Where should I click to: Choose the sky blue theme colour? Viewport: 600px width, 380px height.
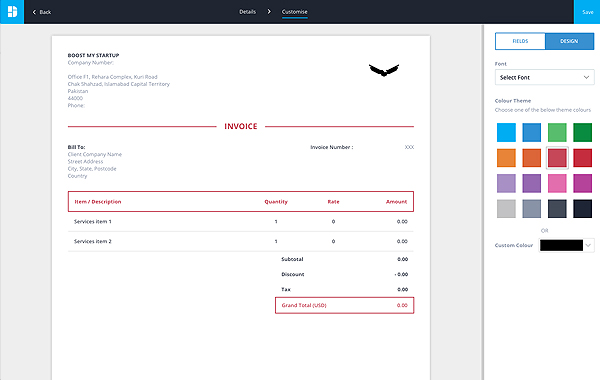[506, 132]
